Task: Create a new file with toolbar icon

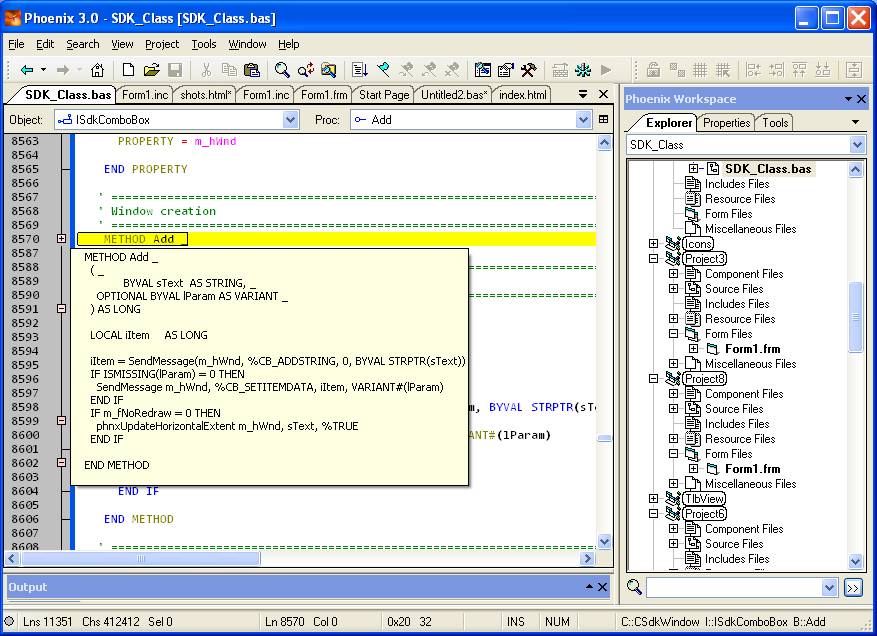Action: coord(128,70)
